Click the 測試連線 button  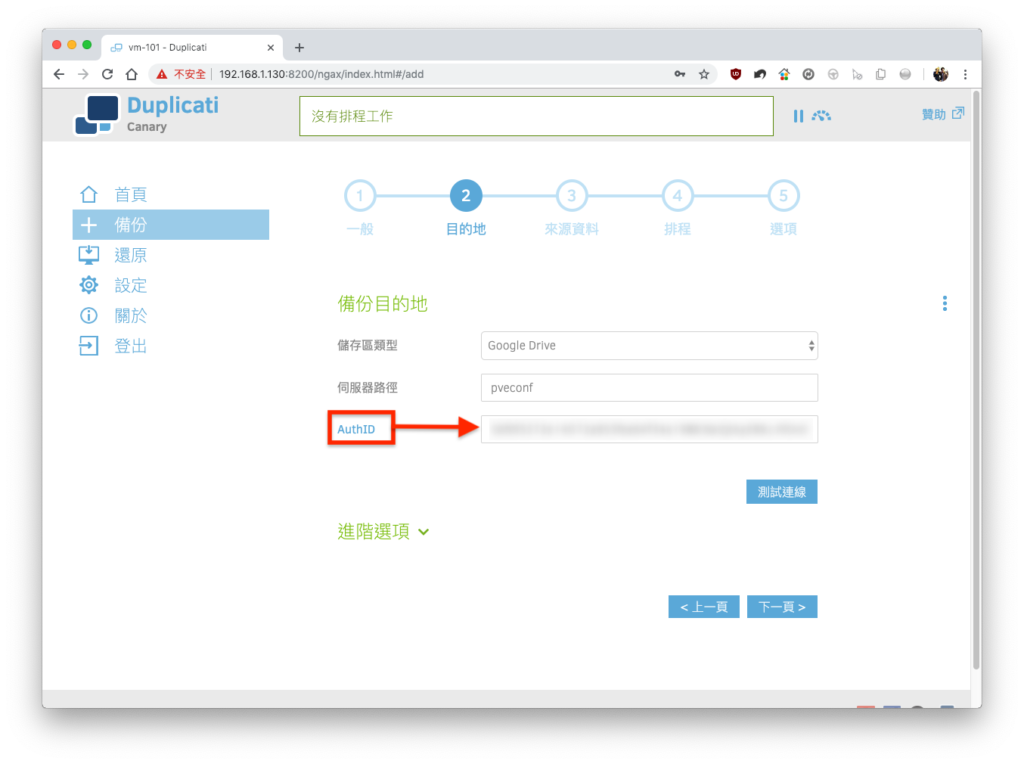pyautogui.click(x=782, y=492)
